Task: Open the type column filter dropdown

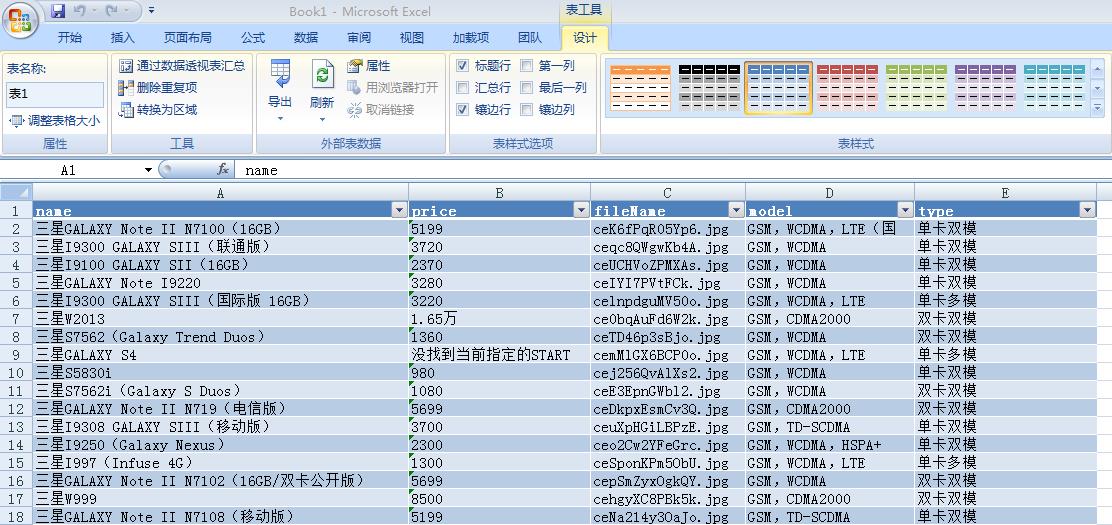Action: [x=1087, y=210]
